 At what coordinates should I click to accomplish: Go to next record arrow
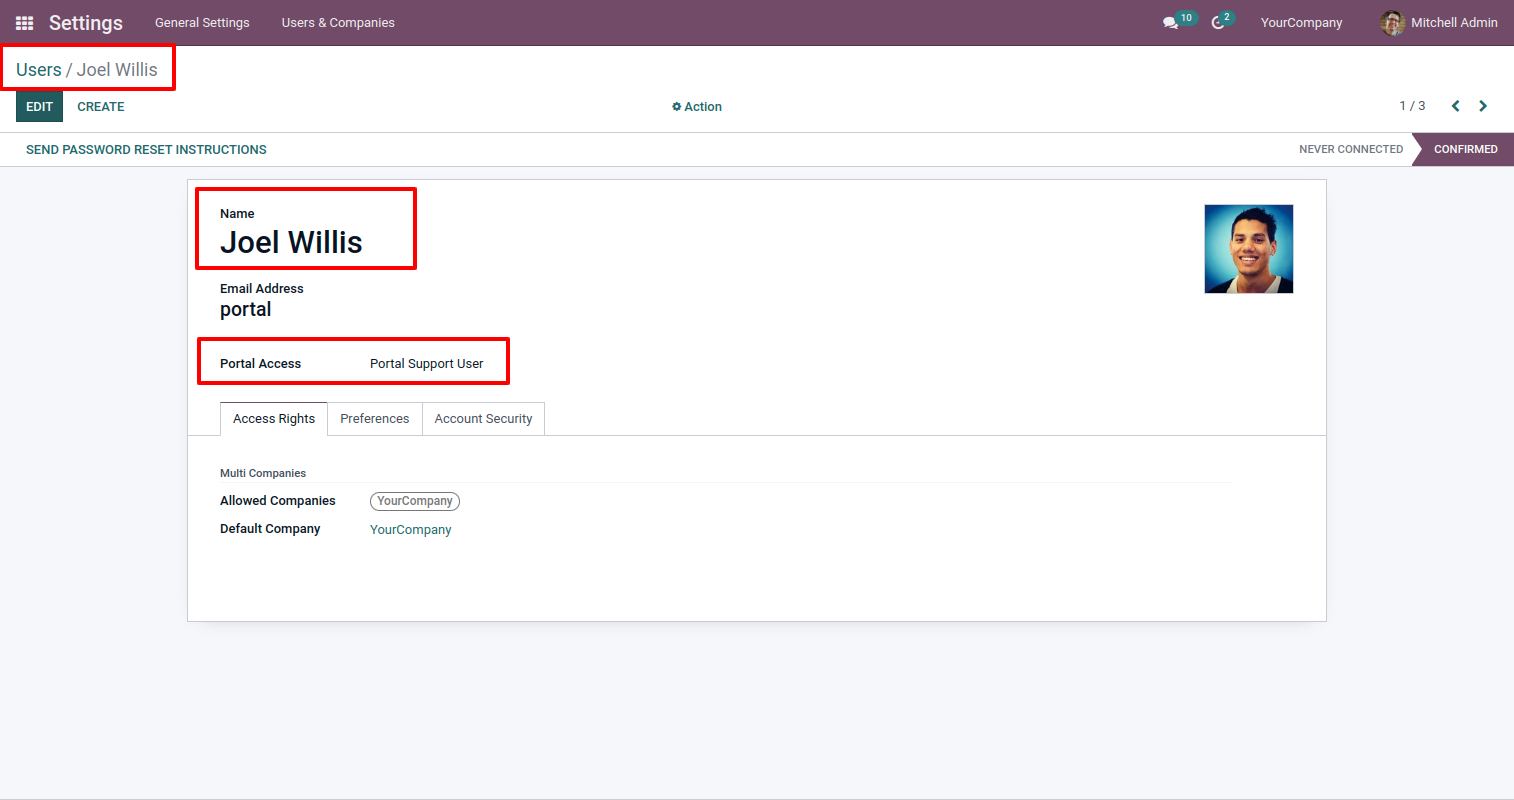tap(1483, 106)
